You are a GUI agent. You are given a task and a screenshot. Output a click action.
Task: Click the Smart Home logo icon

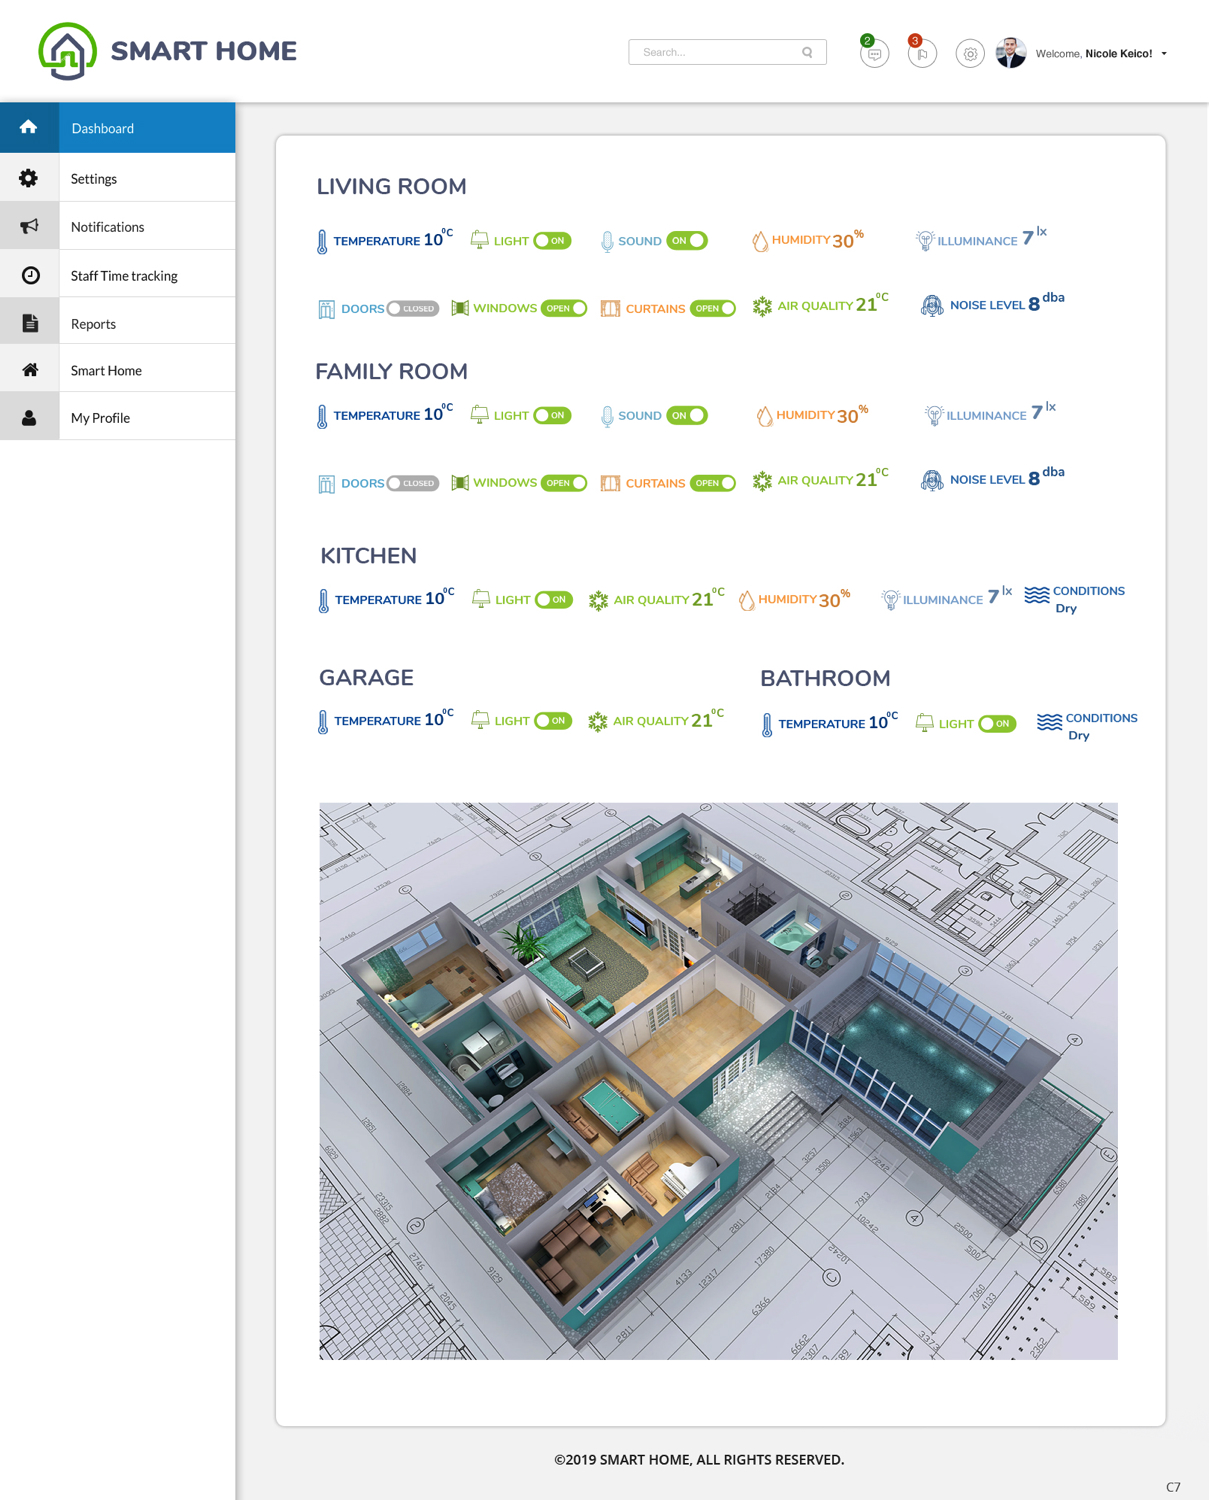coord(68,51)
